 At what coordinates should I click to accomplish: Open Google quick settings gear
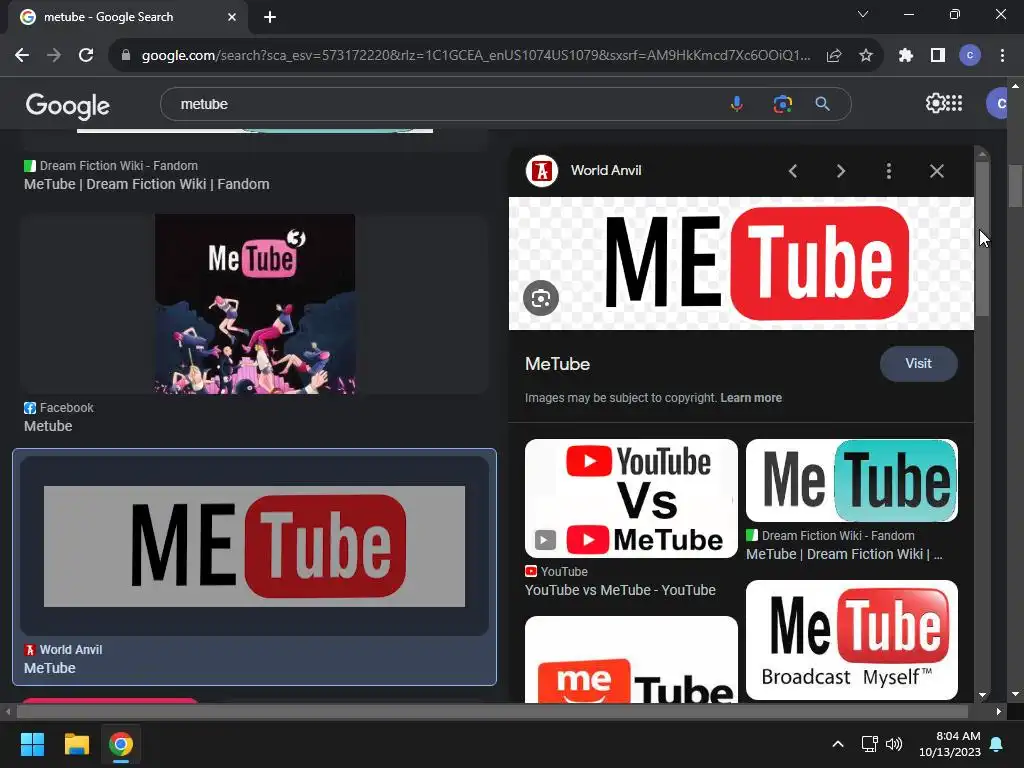[x=935, y=103]
